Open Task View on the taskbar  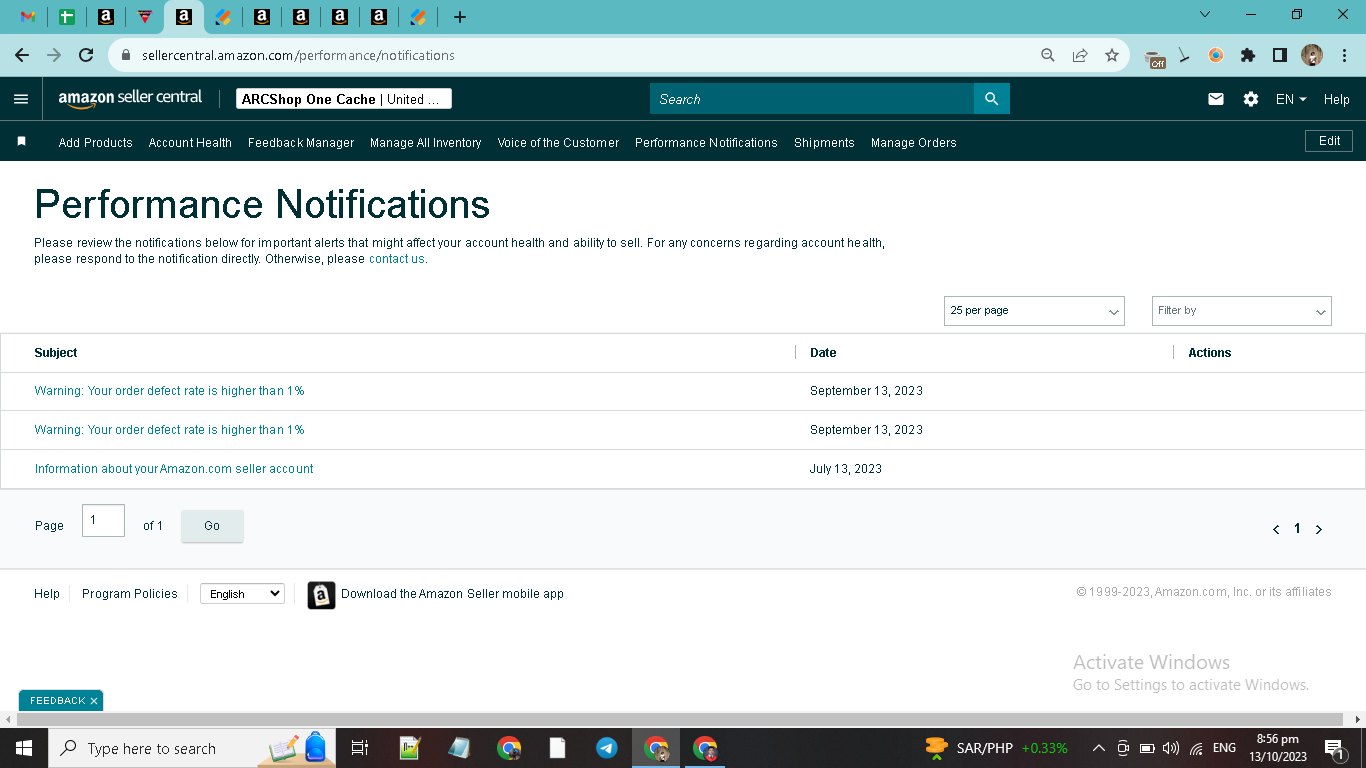click(x=360, y=748)
